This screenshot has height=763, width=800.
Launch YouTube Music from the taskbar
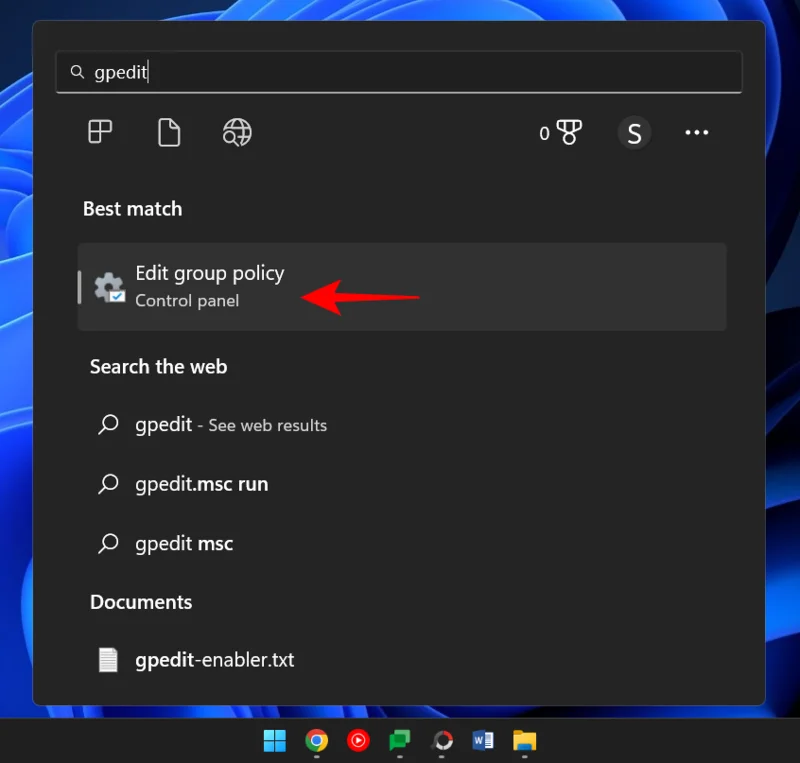[x=358, y=741]
